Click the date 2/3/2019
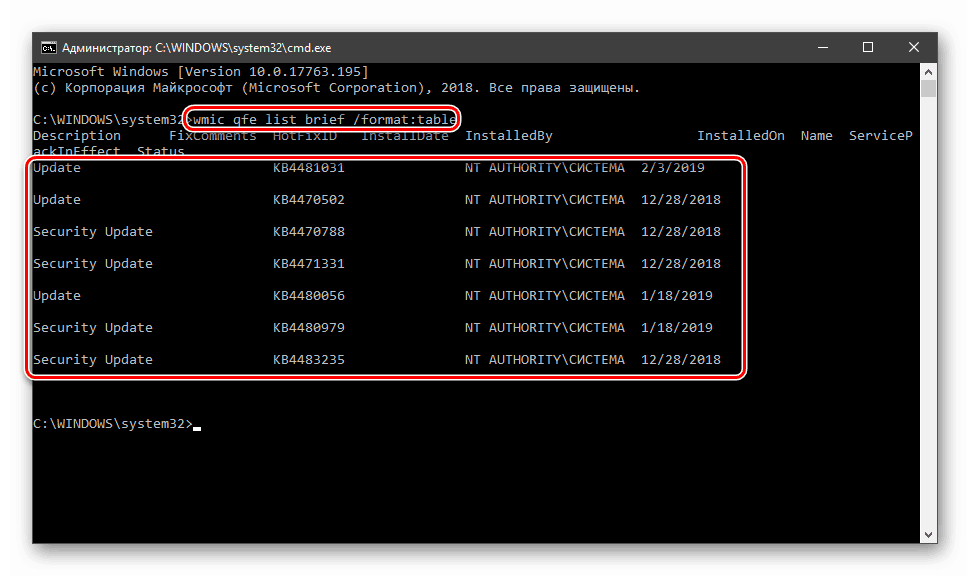 pyautogui.click(x=672, y=168)
